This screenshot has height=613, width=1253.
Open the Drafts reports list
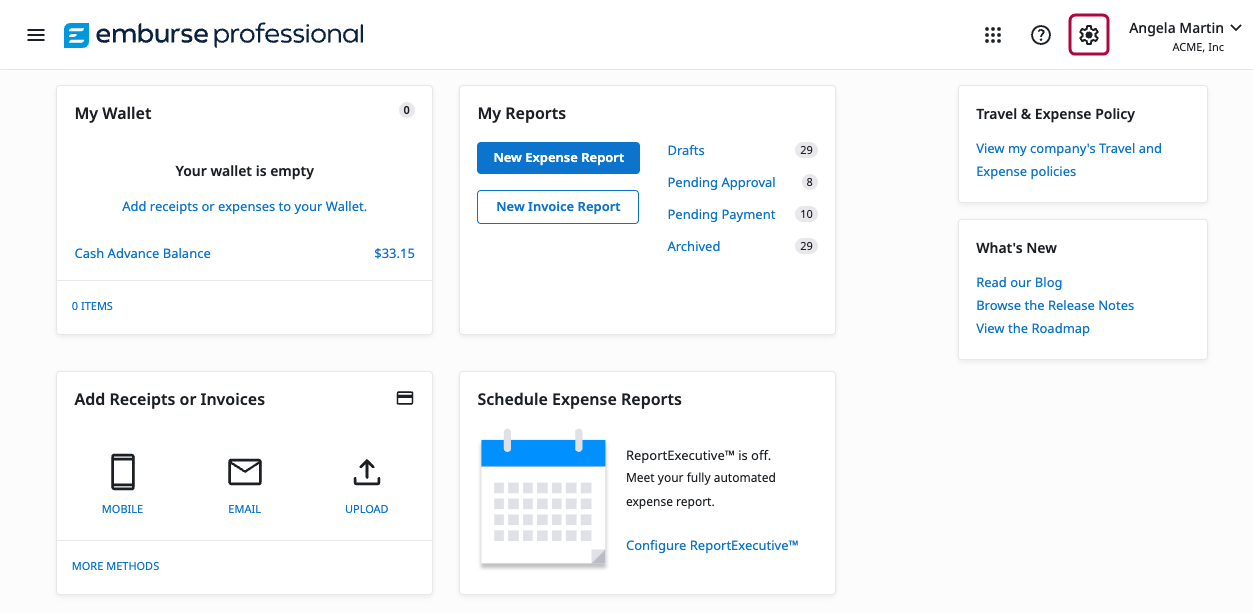(686, 150)
